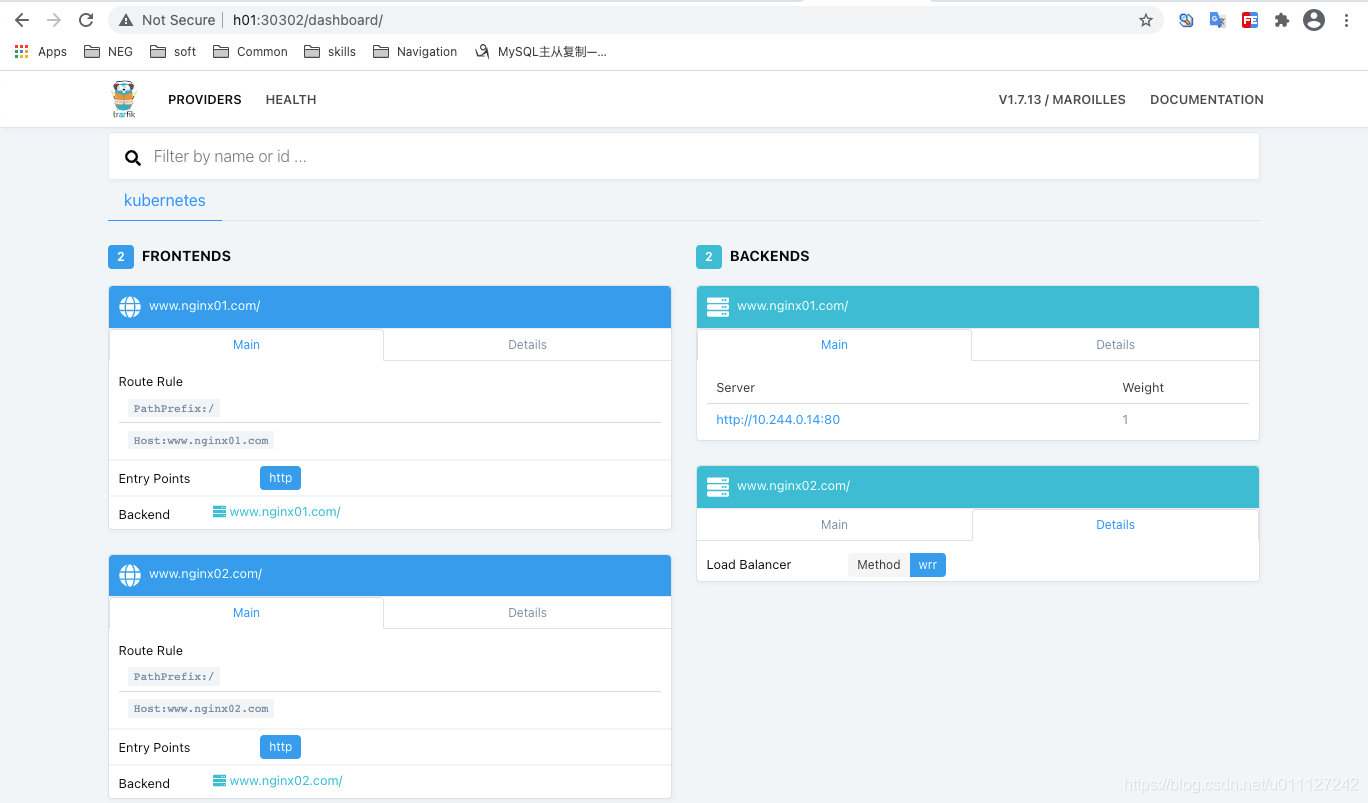Open the HEALTH menu item
This screenshot has height=803, width=1368.
(x=291, y=100)
